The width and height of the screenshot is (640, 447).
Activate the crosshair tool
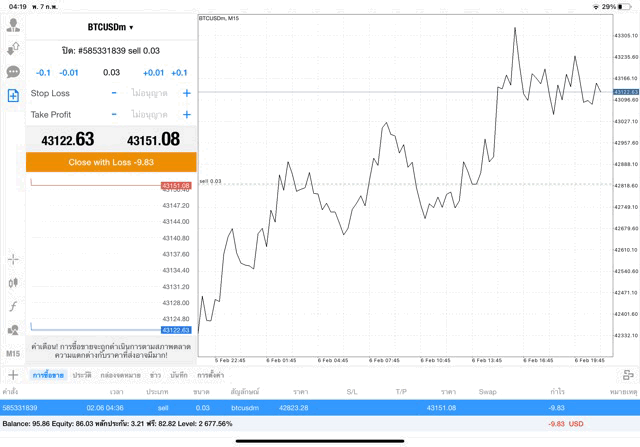tap(13, 259)
